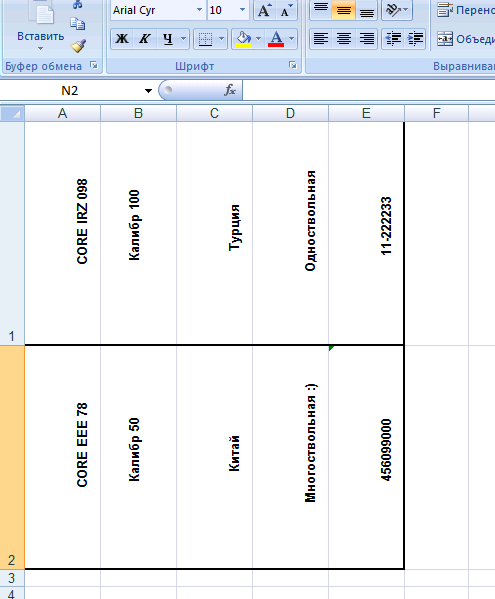Select column C header
495x599 pixels.
point(214,113)
